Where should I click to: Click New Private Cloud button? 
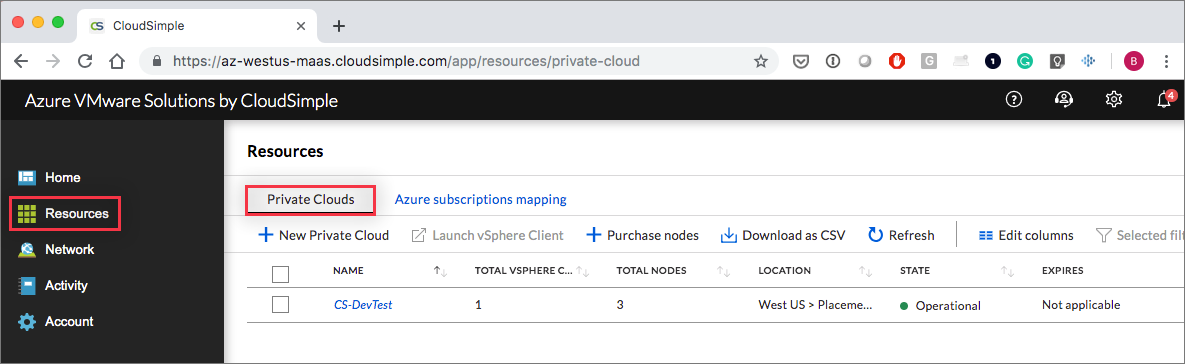point(323,236)
